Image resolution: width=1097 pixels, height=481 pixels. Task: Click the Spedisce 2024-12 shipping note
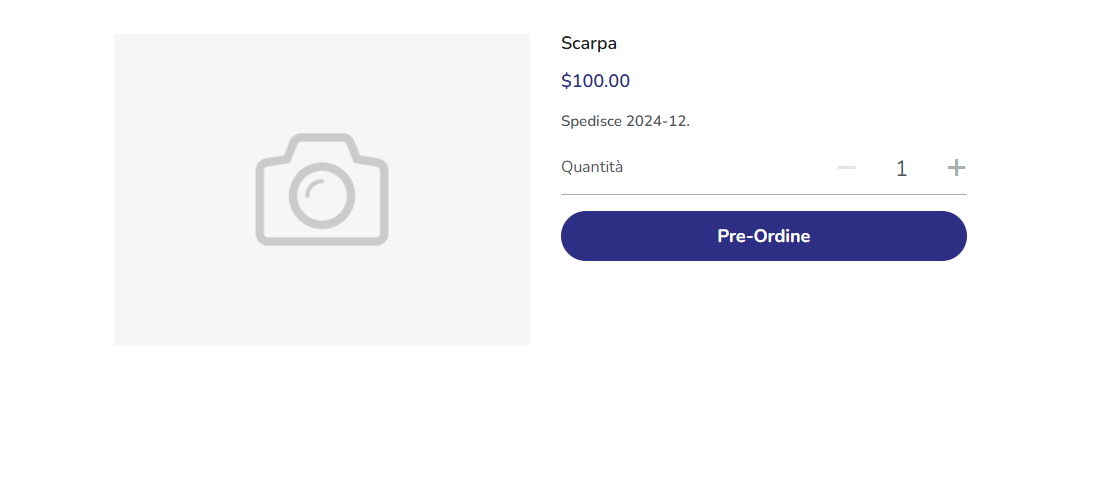point(625,121)
